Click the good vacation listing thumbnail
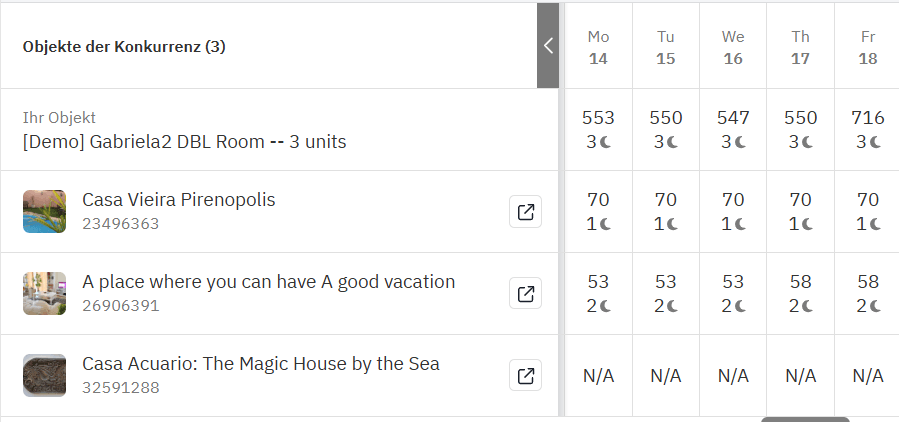This screenshot has height=422, width=899. 44,294
